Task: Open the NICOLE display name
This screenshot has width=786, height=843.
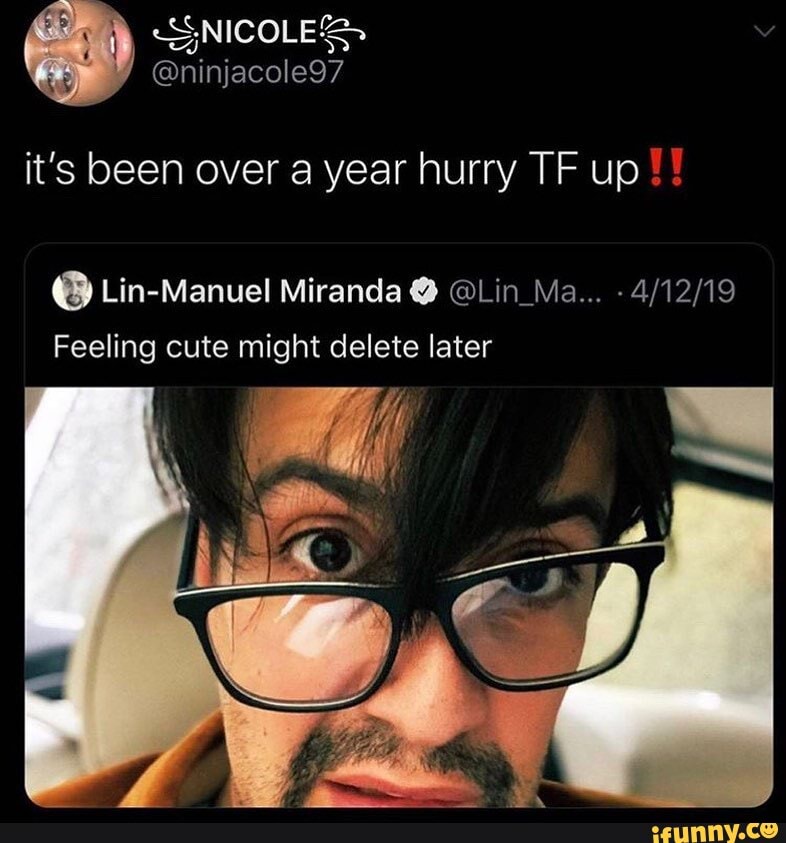Action: point(260,35)
